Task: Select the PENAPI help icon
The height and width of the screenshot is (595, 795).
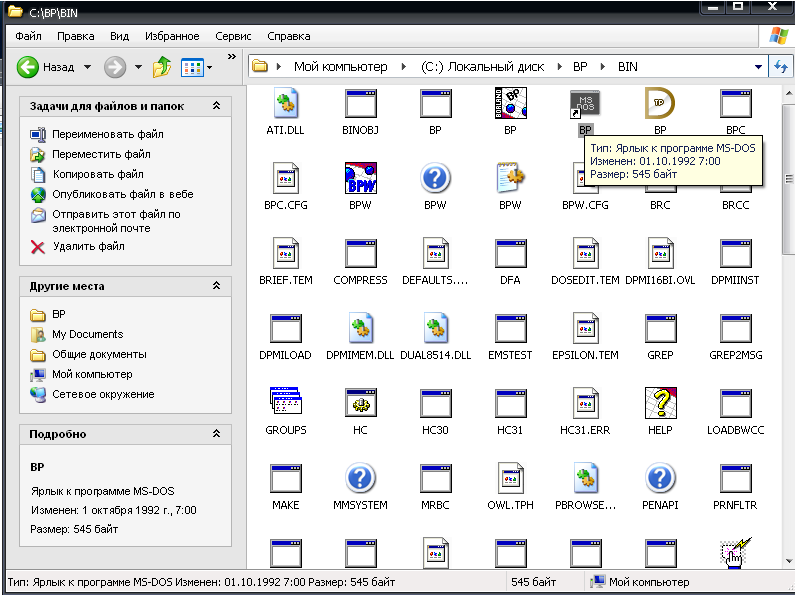Action: [660, 478]
